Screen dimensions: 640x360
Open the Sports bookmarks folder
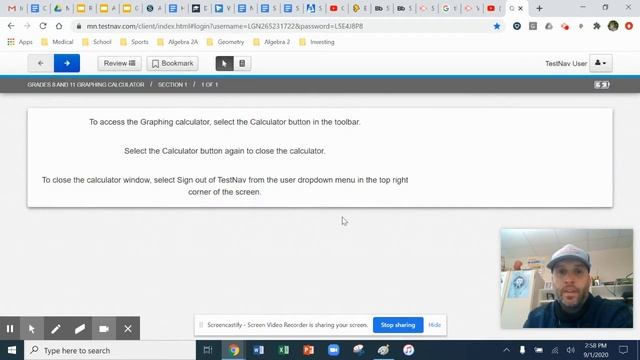[x=134, y=42]
